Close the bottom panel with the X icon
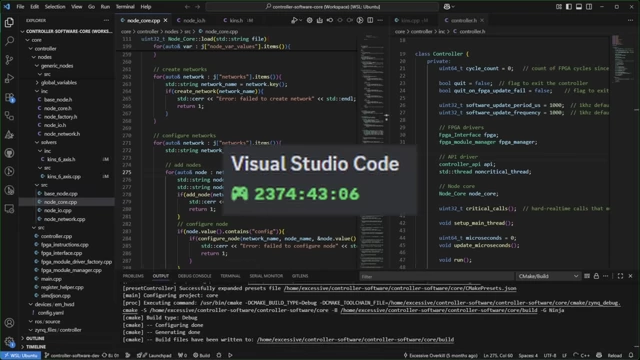 [630, 276]
